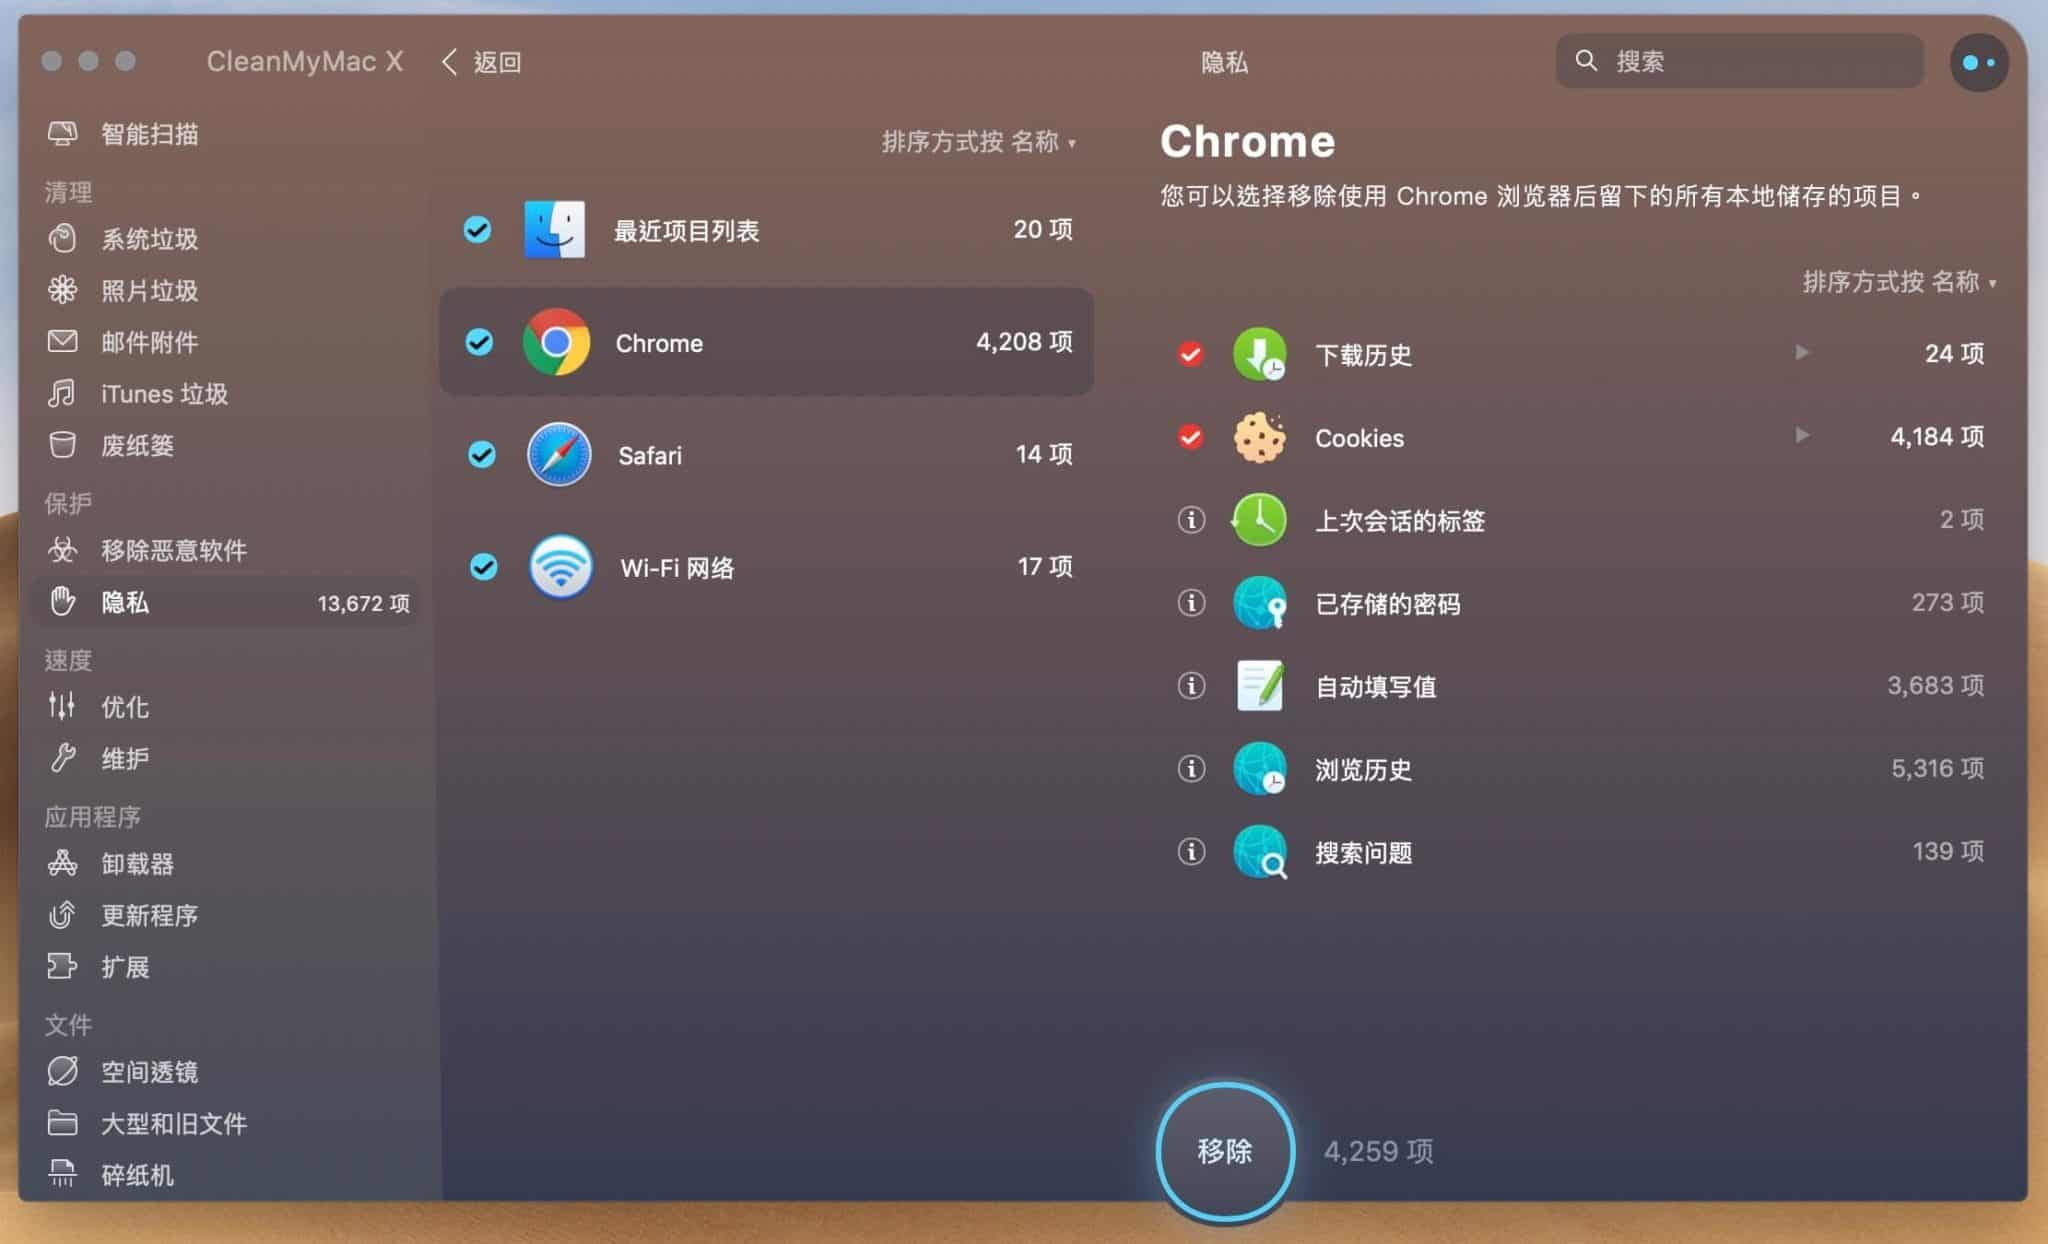Open the Chrome details 排序方式按 名称 dropdown
The image size is (2048, 1244).
click(1899, 282)
